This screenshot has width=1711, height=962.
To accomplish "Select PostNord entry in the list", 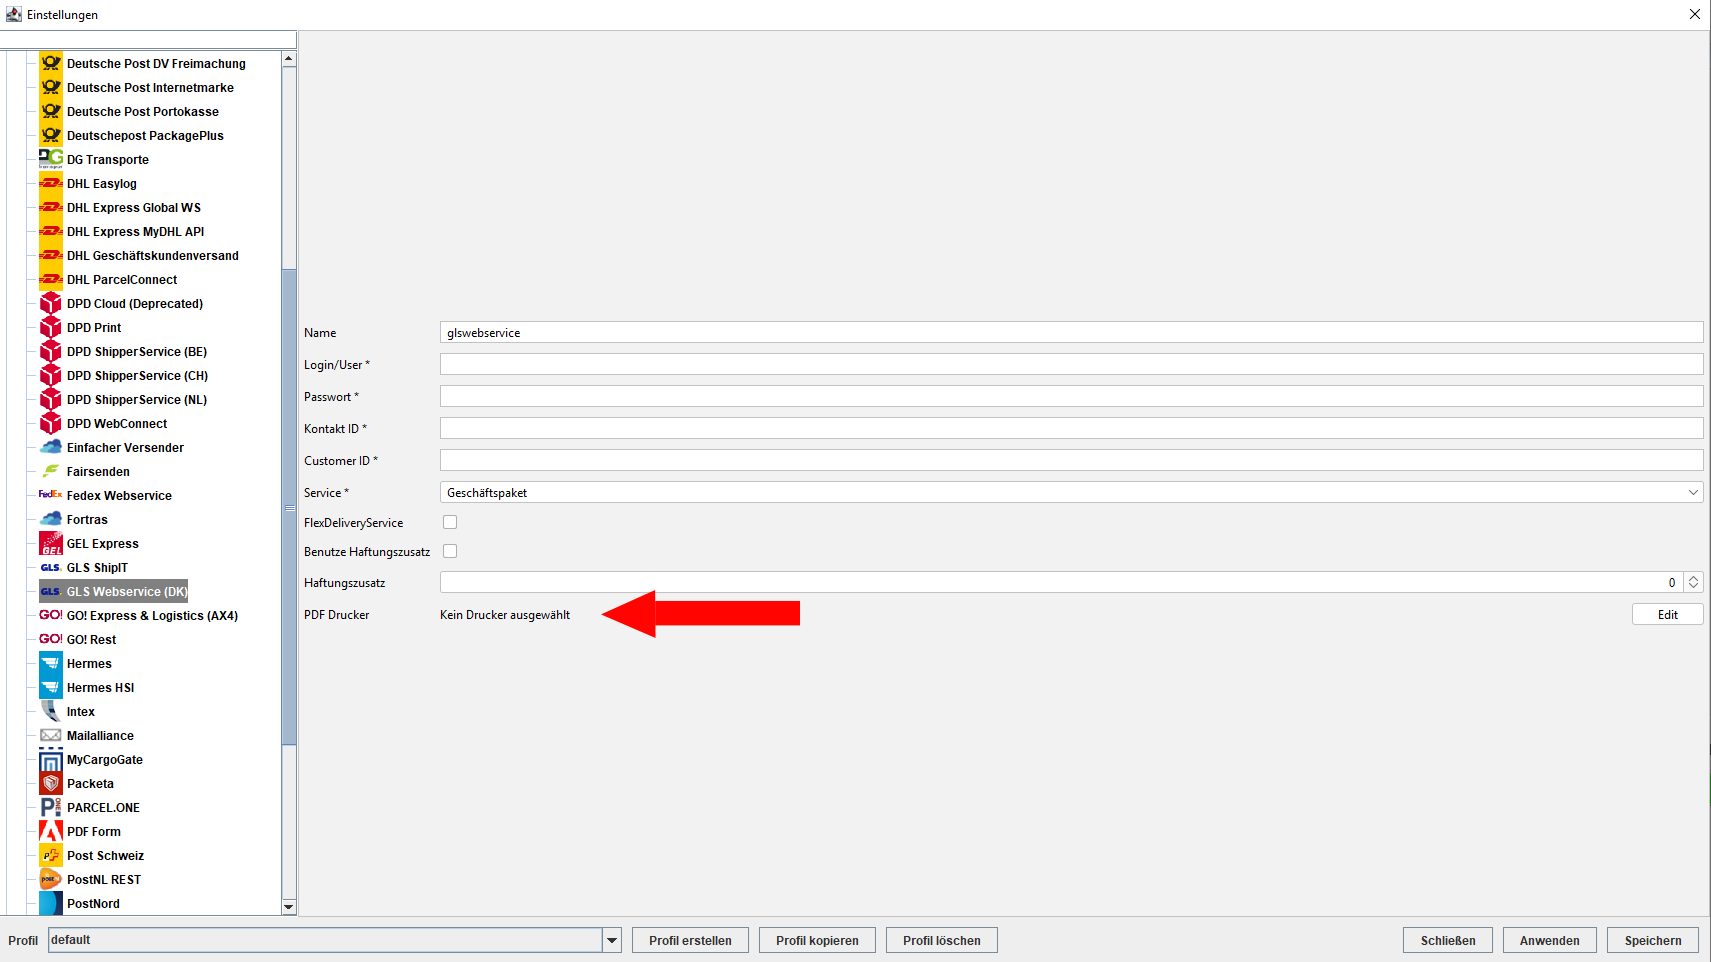I will (x=93, y=903).
